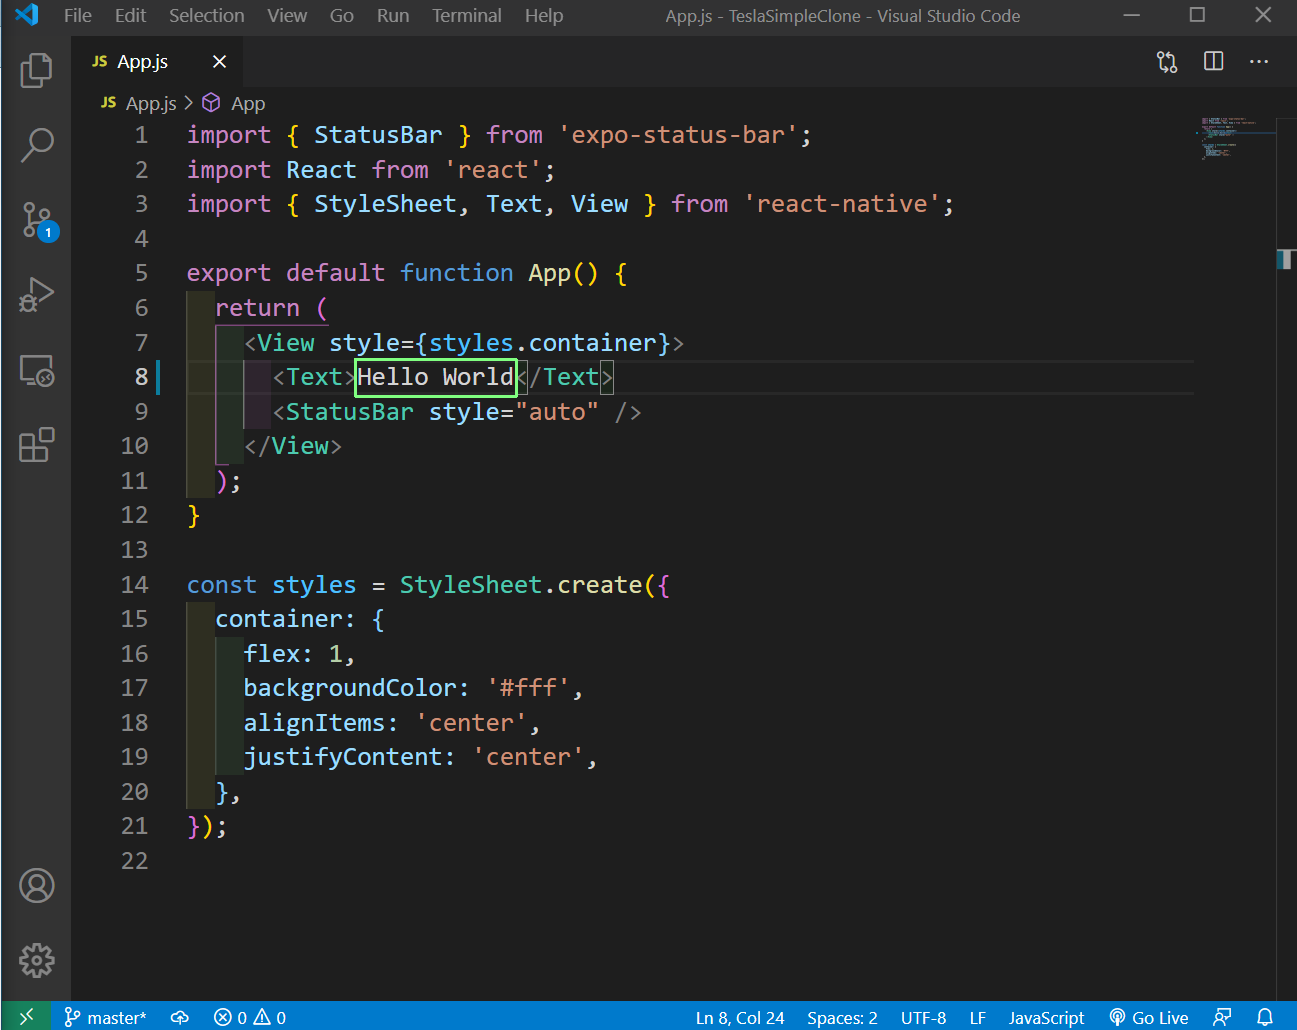Change language mode from JavaScript

(x=1046, y=1017)
